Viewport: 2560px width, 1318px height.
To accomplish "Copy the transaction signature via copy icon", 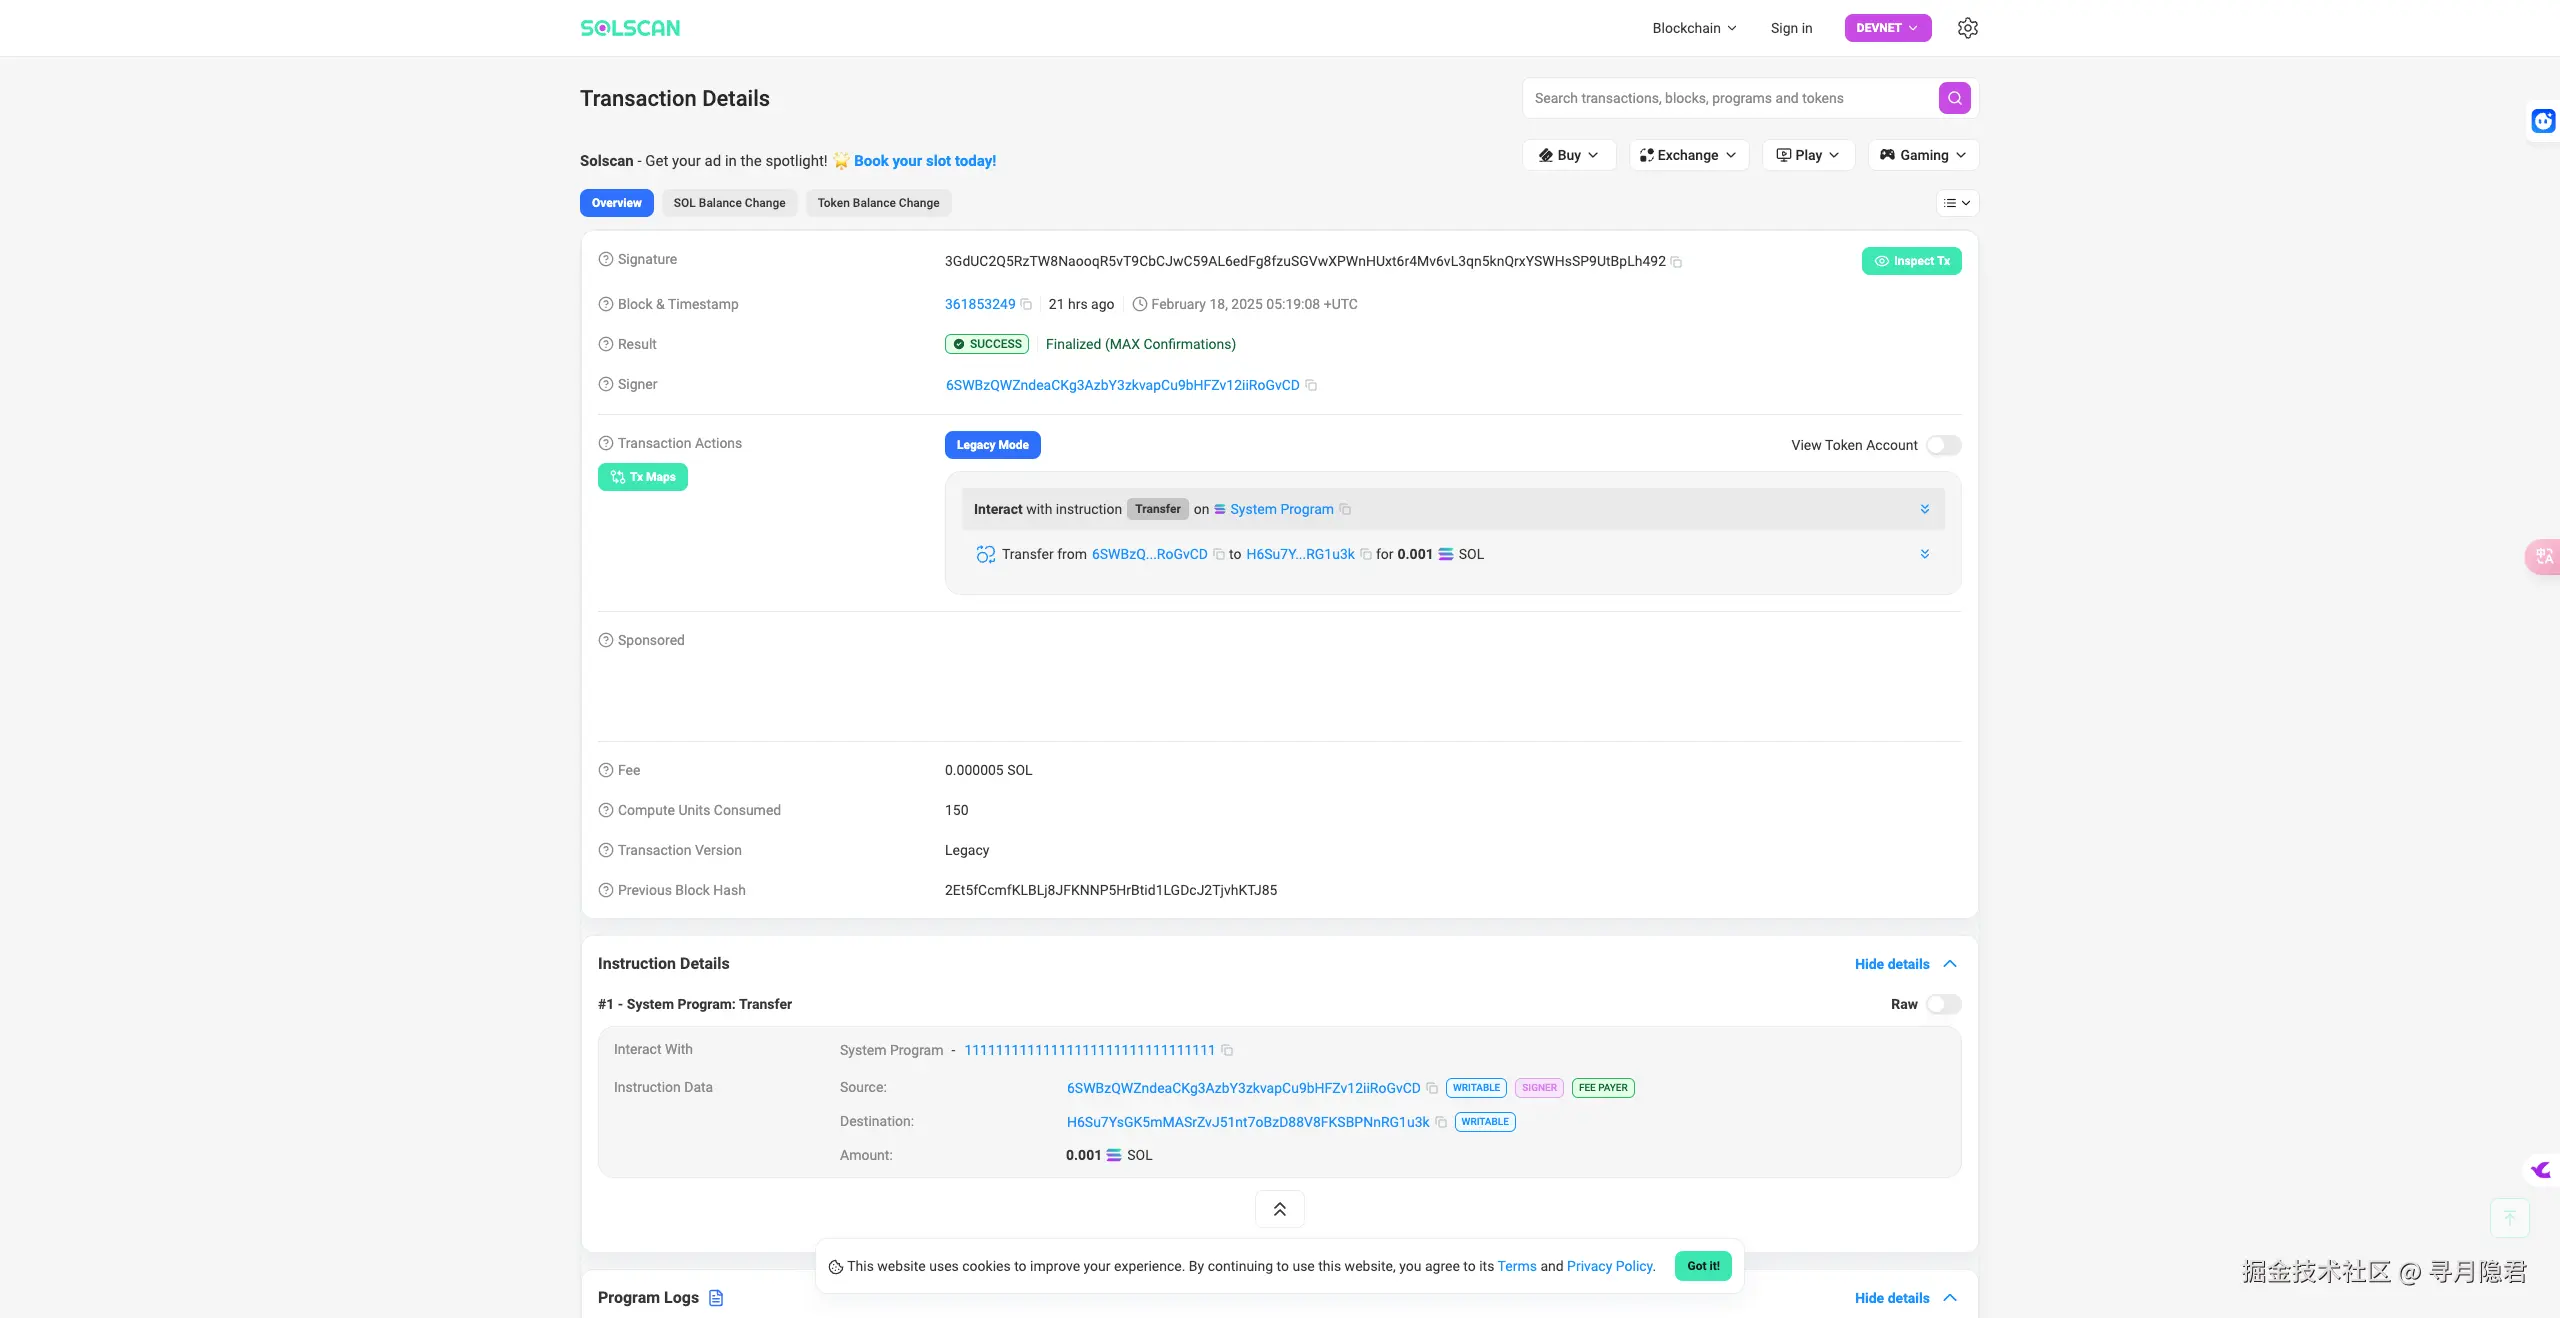I will click(1677, 262).
